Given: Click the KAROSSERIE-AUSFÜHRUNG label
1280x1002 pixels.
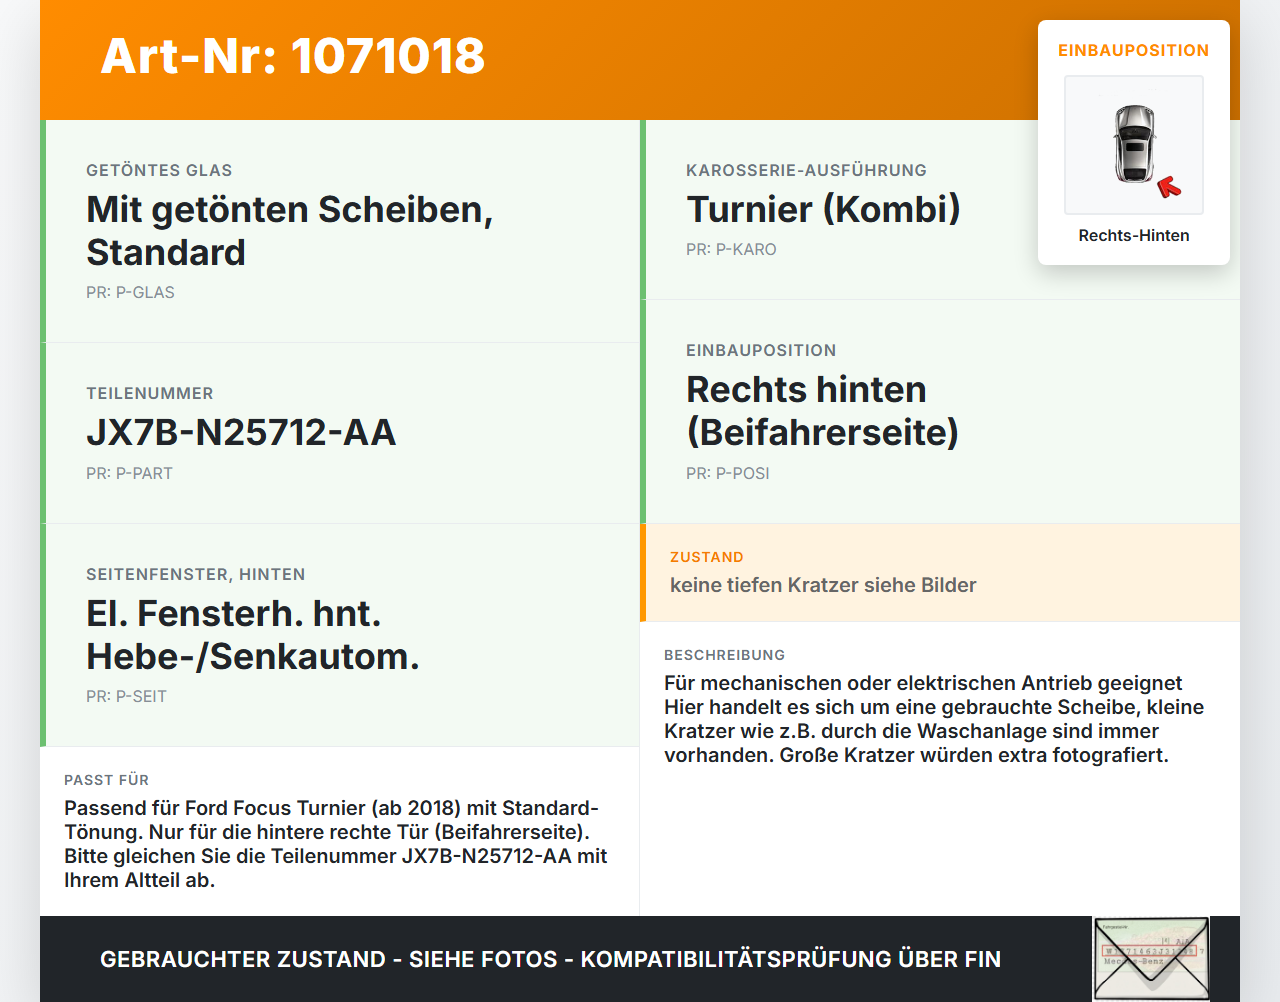Looking at the screenshot, I should pos(806,171).
